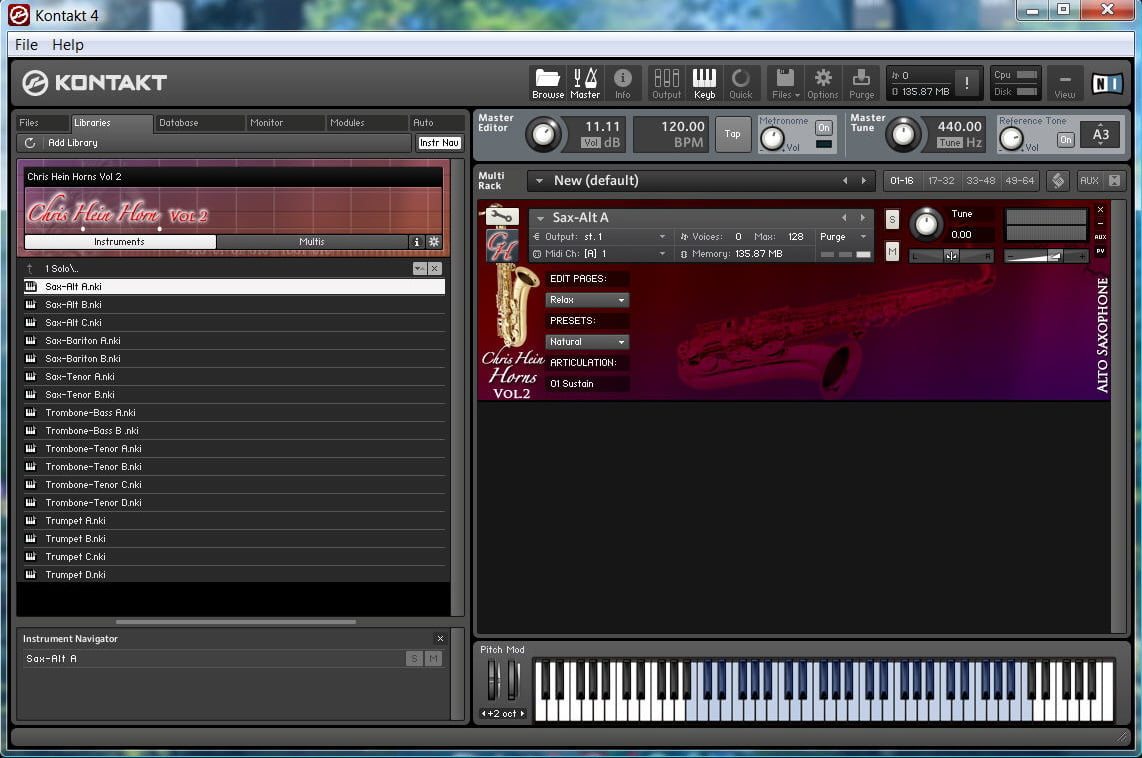Mute the Sax-Alt A instrument in rack
The height and width of the screenshot is (758, 1142).
click(x=892, y=252)
